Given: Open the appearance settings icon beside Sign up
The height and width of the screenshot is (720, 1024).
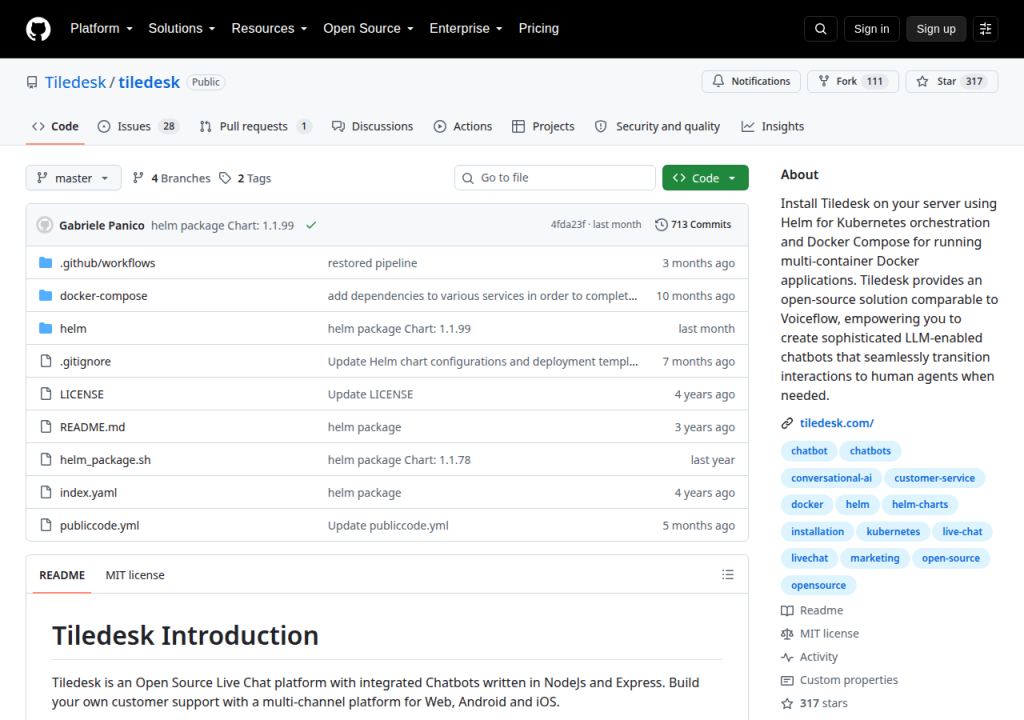Looking at the screenshot, I should pos(985,29).
